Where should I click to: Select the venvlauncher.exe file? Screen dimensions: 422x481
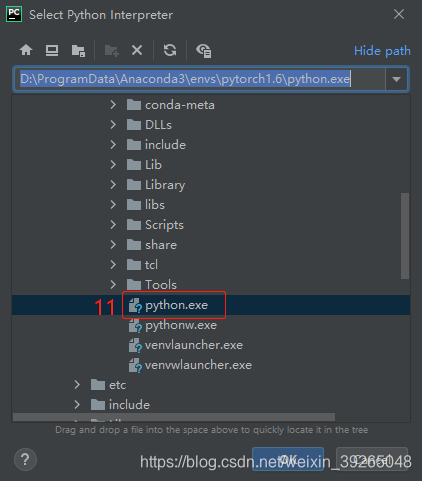[211, 345]
